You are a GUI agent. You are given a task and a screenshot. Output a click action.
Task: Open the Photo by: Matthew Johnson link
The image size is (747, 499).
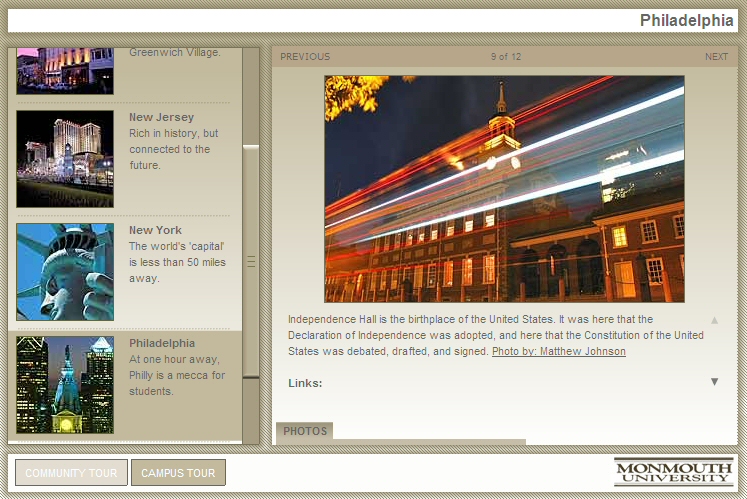tap(559, 351)
